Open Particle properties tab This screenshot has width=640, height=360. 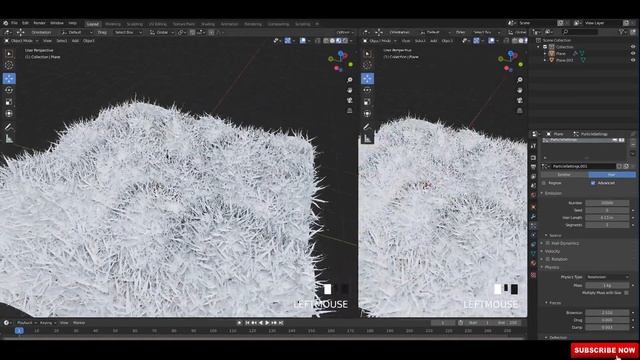(533, 226)
